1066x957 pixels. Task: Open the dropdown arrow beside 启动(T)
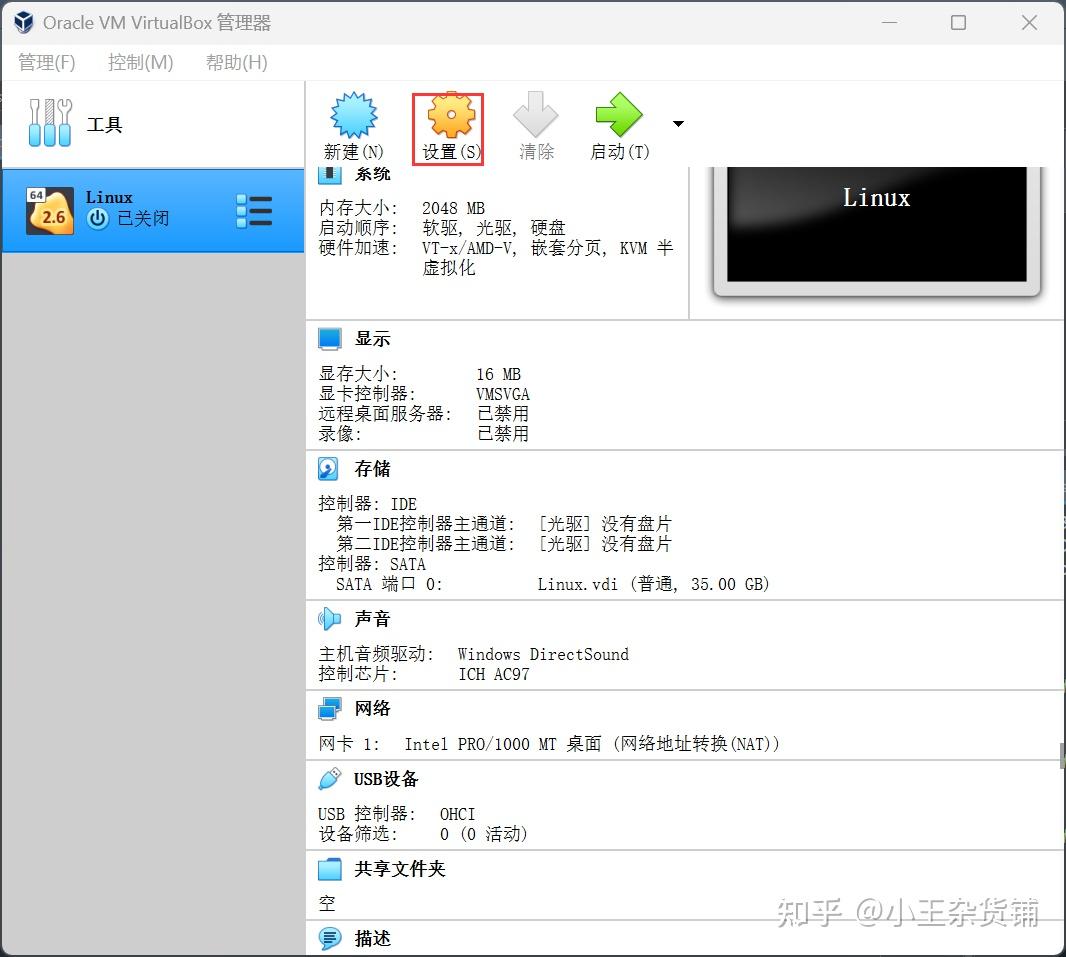[678, 123]
